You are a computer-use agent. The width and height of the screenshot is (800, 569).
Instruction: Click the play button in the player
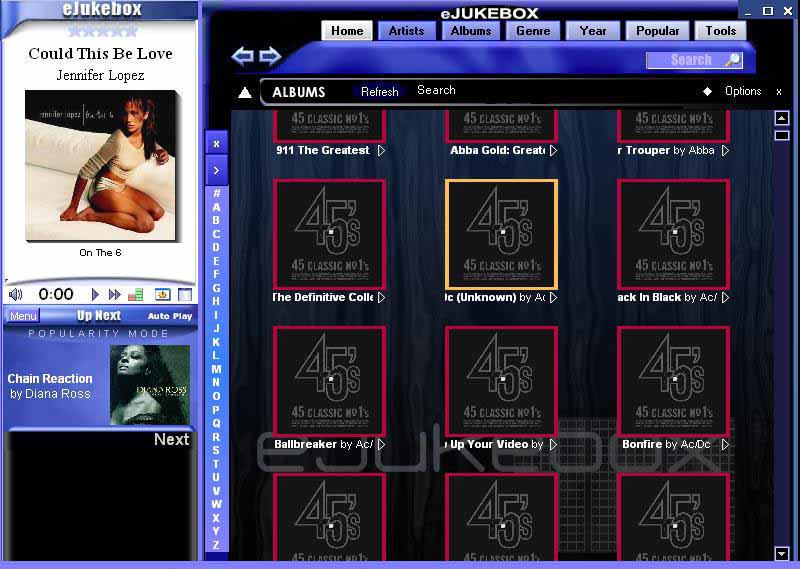94,294
